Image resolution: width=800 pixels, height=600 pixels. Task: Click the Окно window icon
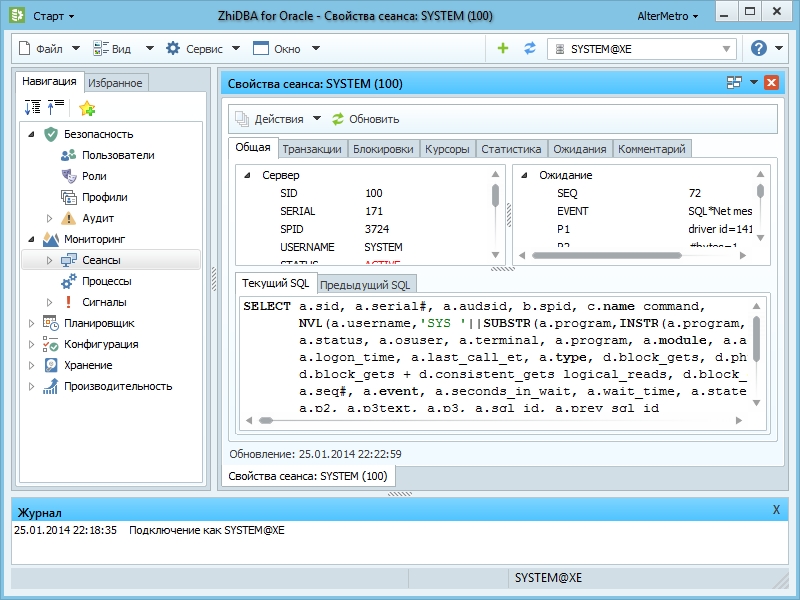click(261, 48)
